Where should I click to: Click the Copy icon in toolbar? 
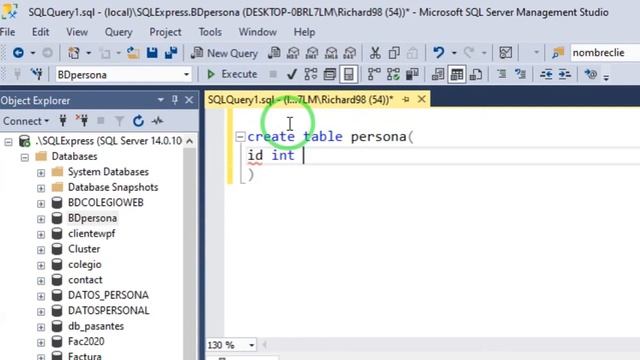coord(394,53)
